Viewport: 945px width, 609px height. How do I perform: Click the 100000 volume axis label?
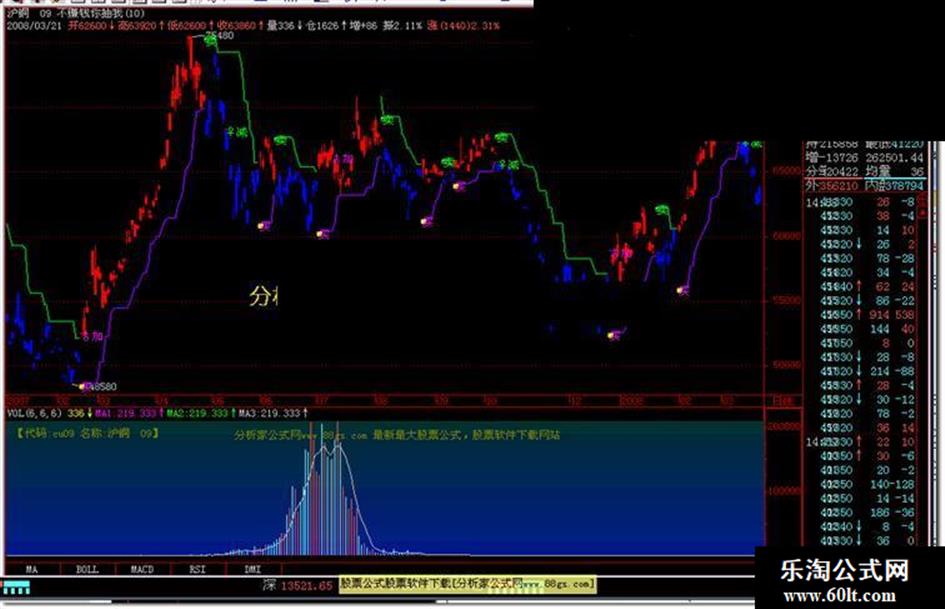click(785, 491)
